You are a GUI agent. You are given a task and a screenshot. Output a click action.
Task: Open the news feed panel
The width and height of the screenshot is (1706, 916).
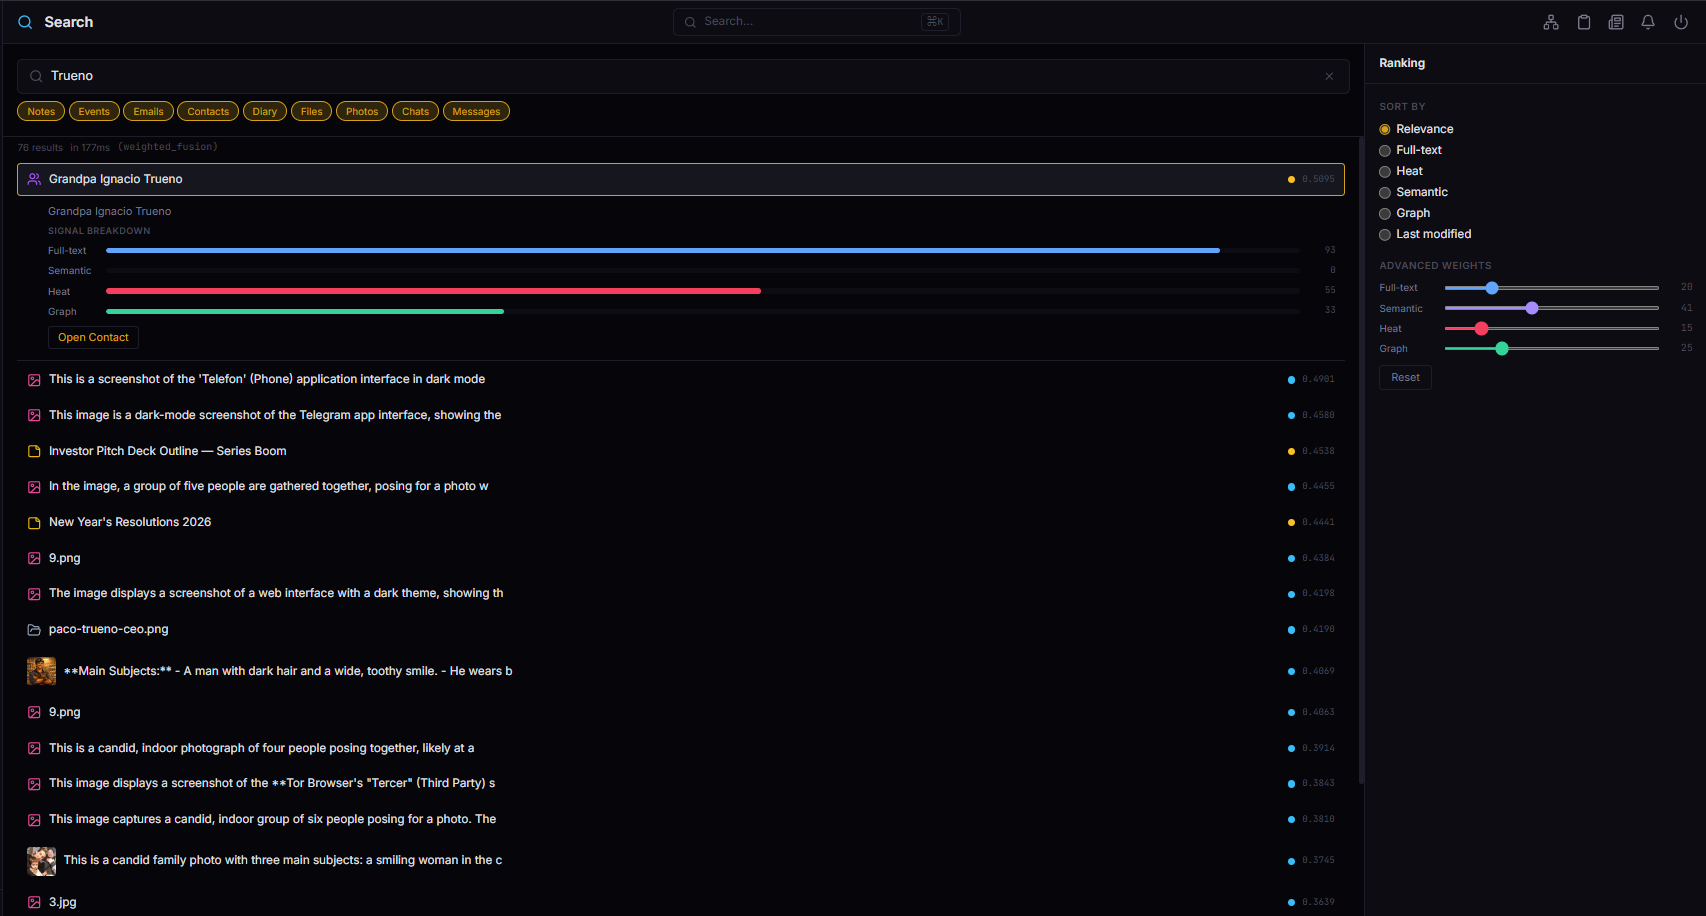click(1616, 21)
